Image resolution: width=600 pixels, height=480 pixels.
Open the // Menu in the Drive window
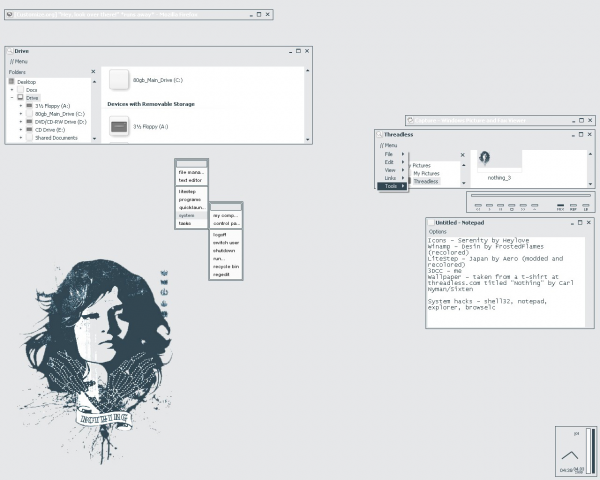pos(19,61)
